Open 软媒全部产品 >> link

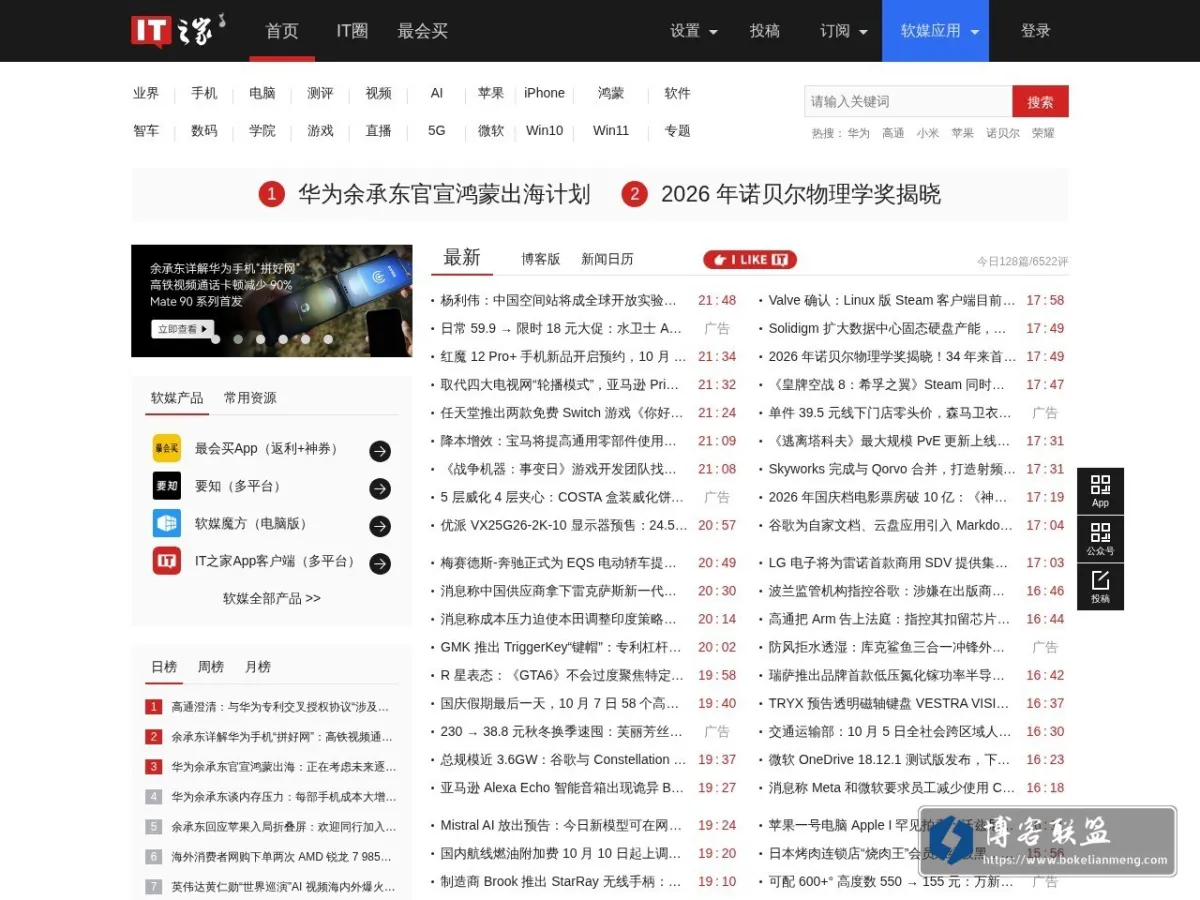coord(271,599)
